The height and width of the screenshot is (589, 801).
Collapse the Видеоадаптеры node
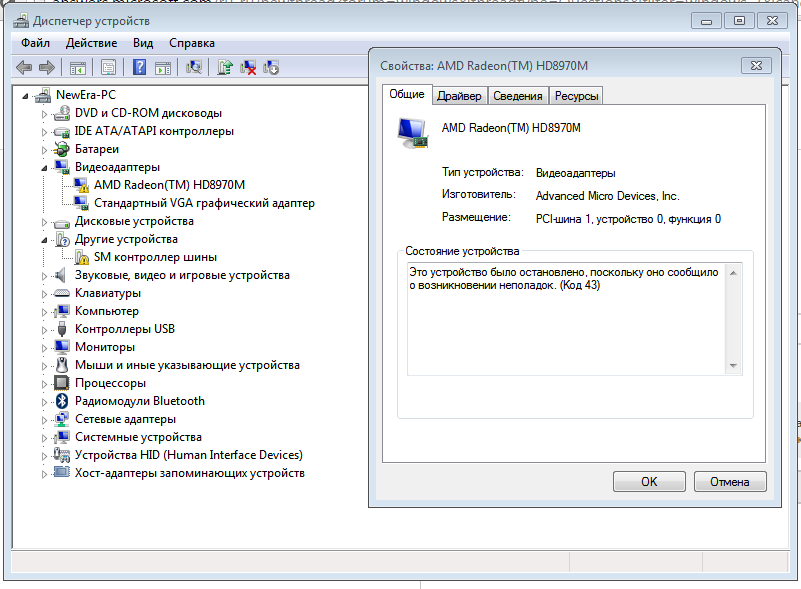pyautogui.click(x=44, y=168)
